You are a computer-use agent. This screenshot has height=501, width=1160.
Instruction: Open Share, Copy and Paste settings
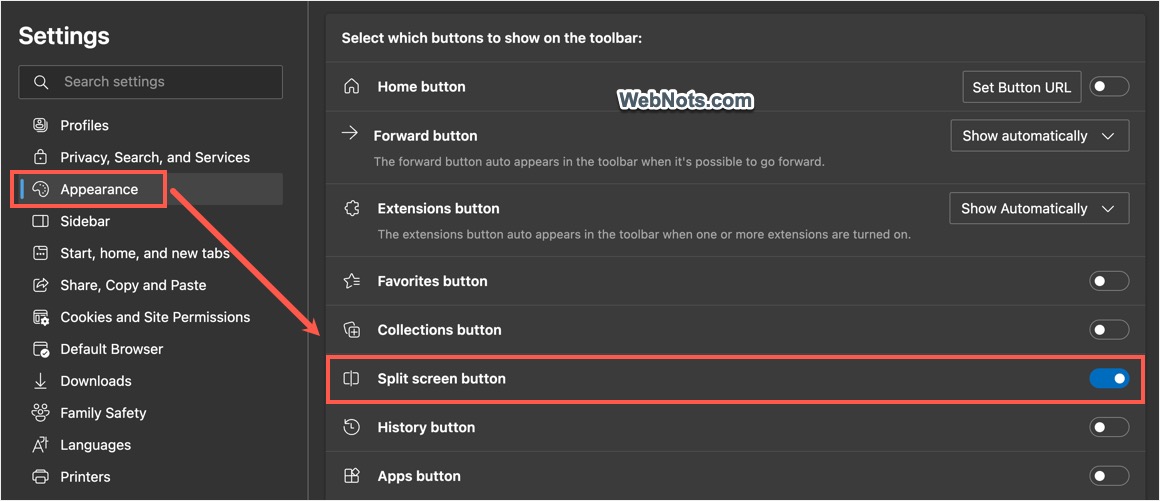tap(133, 285)
